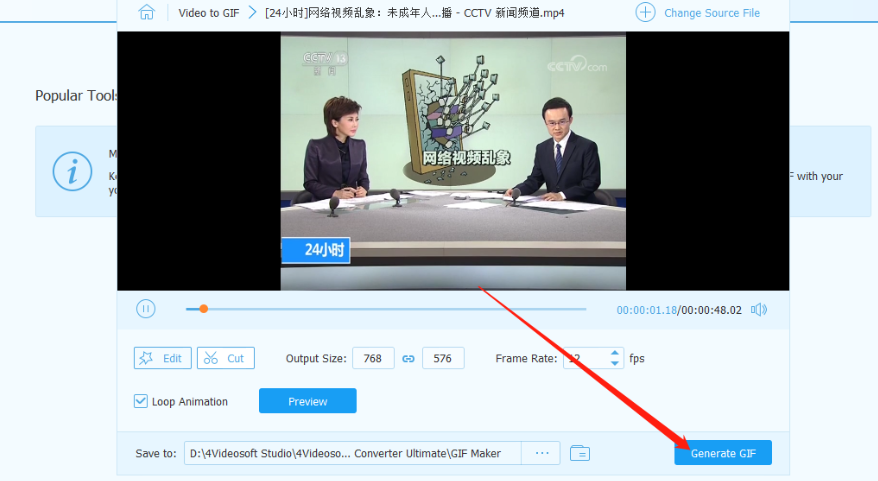Click the 00:00:01.18 current time text
The image size is (878, 481).
(x=647, y=310)
